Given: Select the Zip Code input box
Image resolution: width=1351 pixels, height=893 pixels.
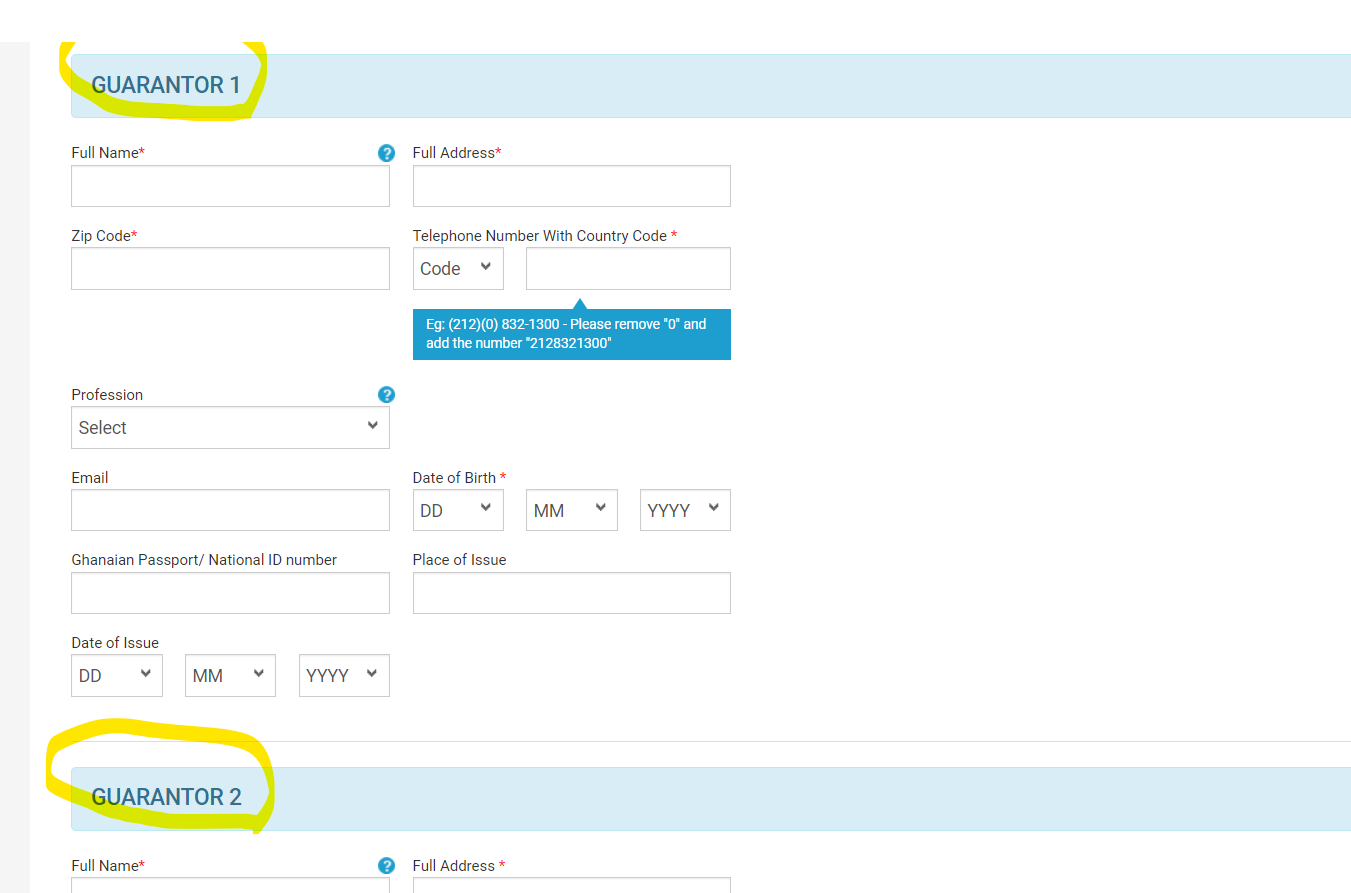Looking at the screenshot, I should point(230,269).
